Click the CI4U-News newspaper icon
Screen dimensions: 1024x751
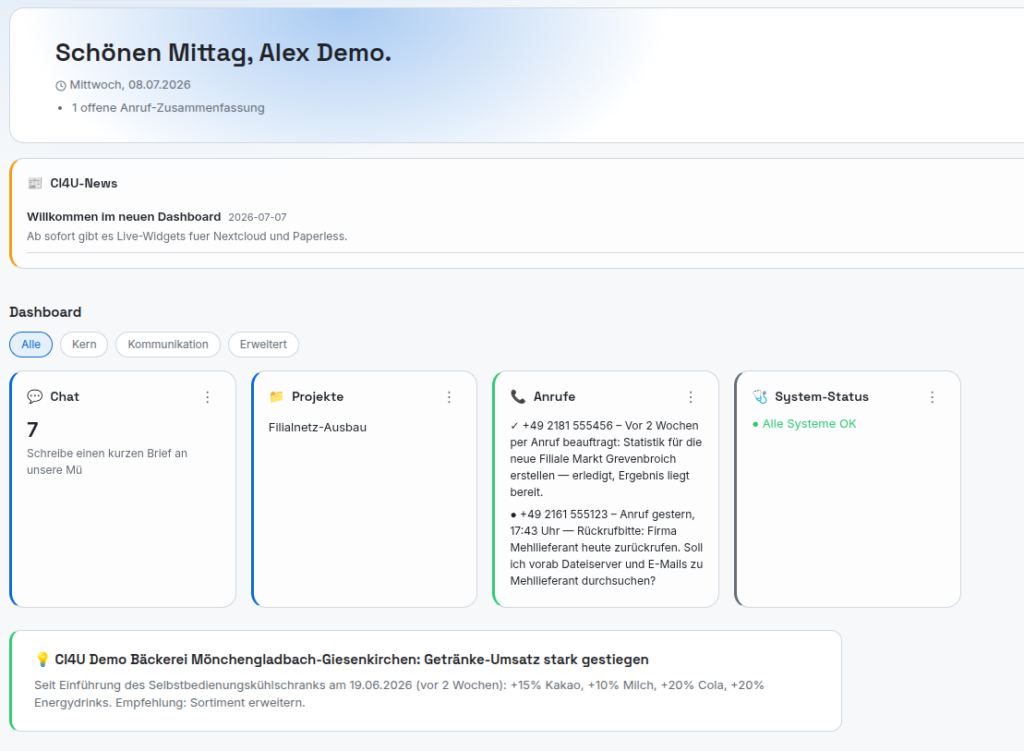point(35,184)
